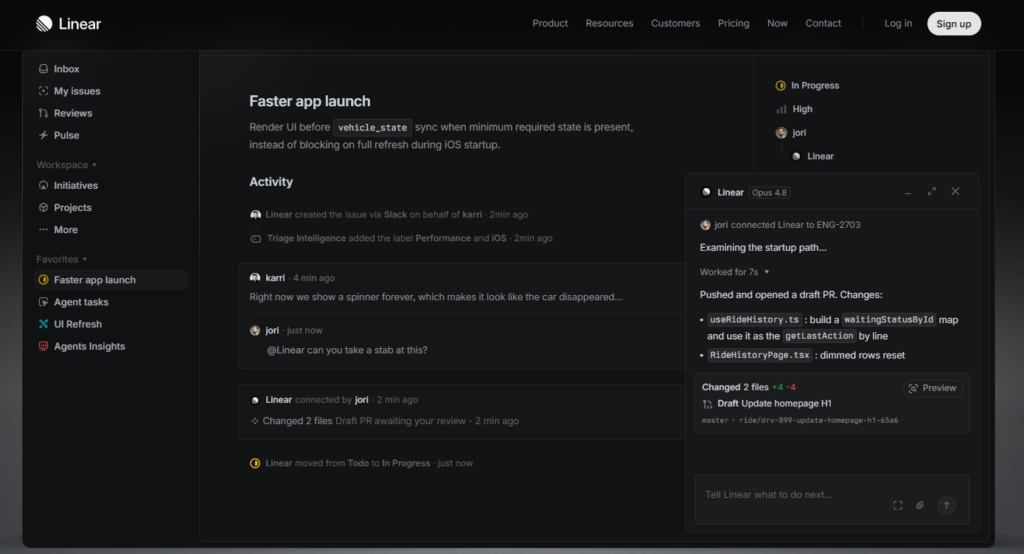Expand the Linear agent panel to fullscreen
1024x554 pixels.
[932, 191]
